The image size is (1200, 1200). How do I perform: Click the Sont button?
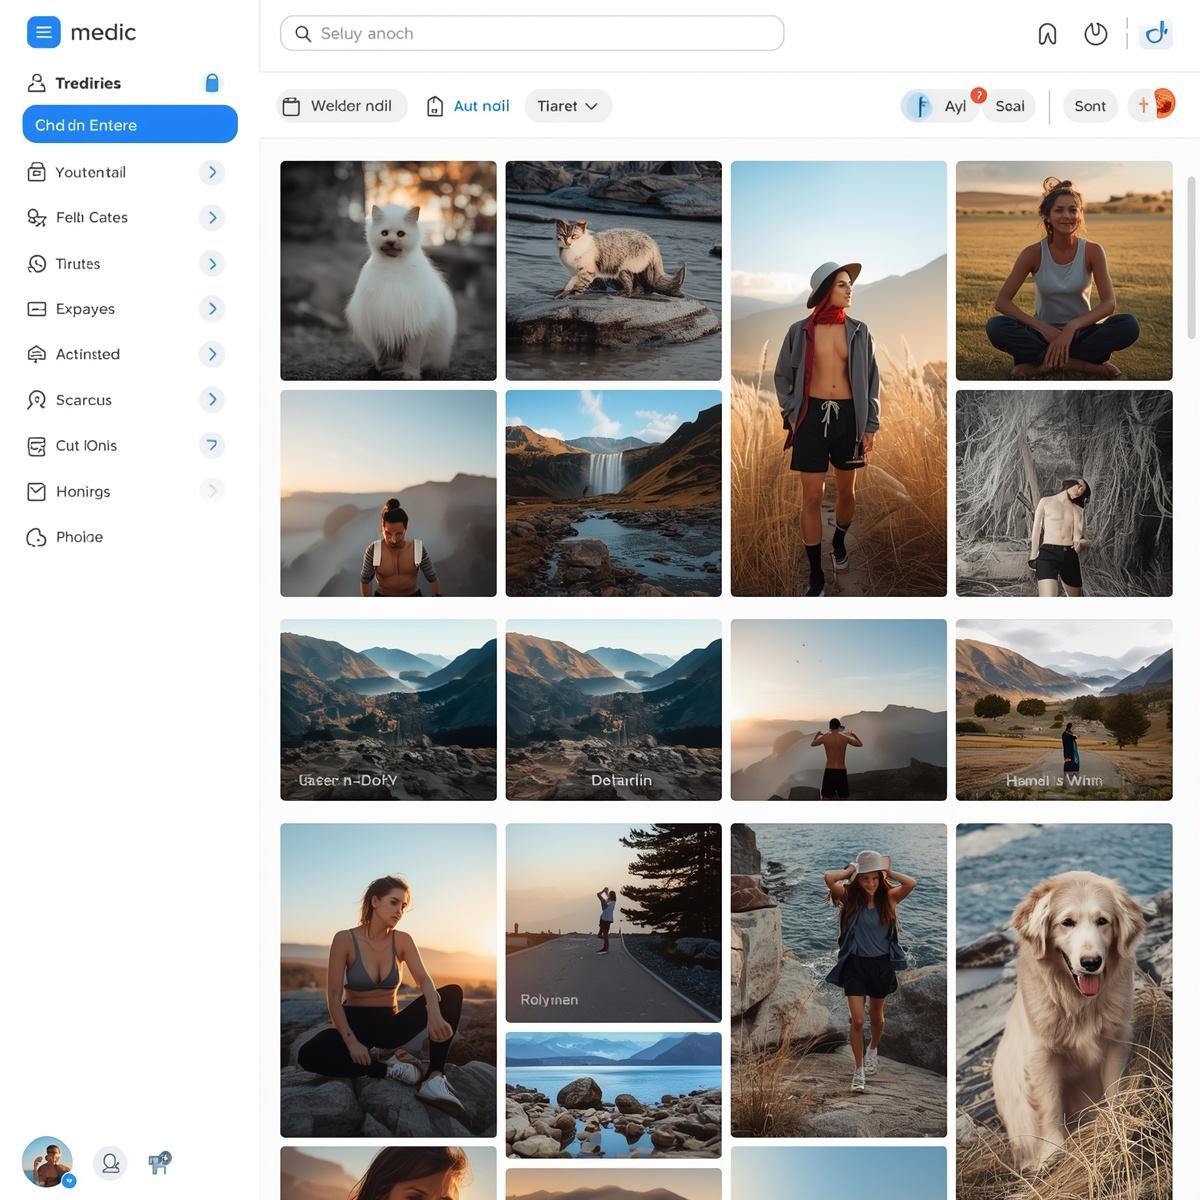(1089, 106)
